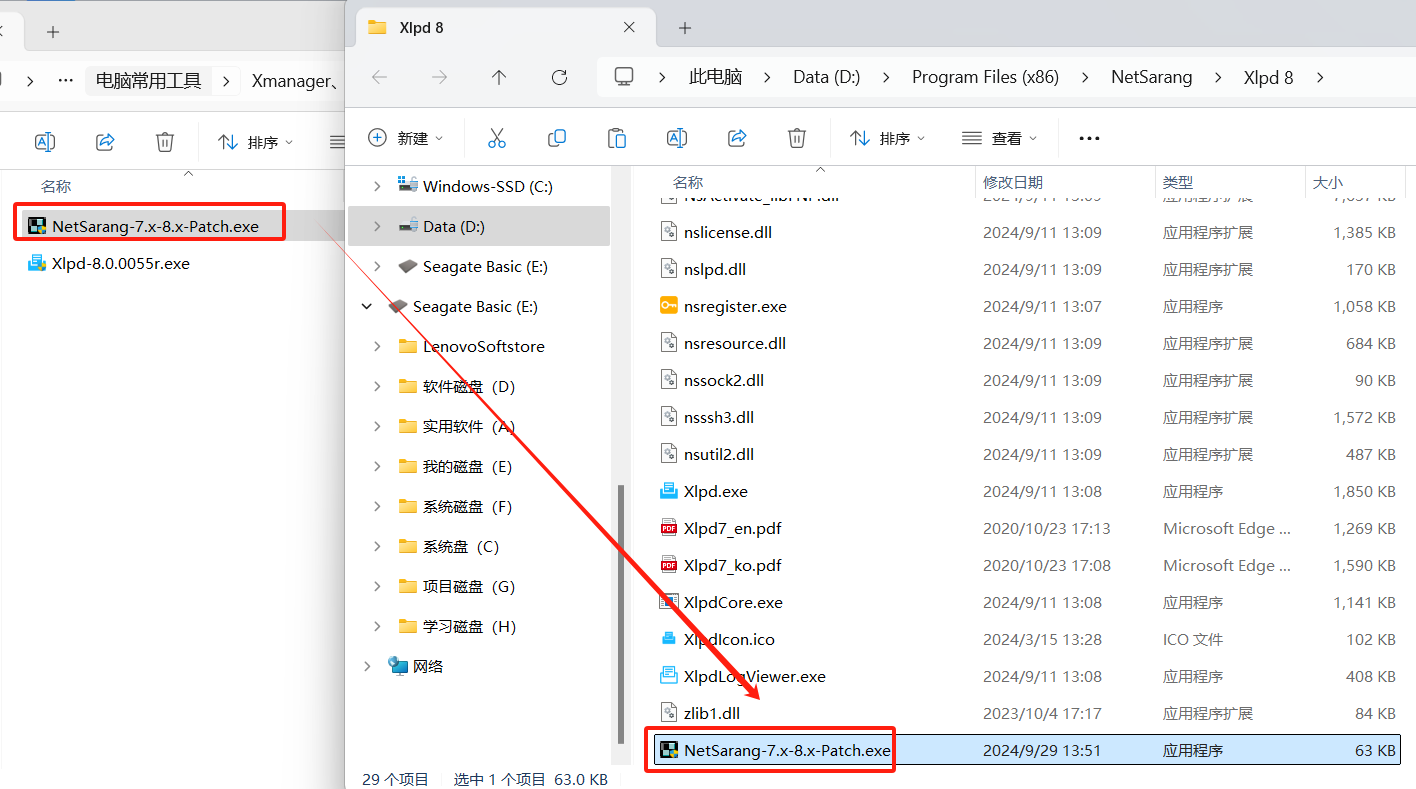Sort by the 名称 column header in Xlpd 8
Screen dimensions: 1416x789
pos(688,182)
